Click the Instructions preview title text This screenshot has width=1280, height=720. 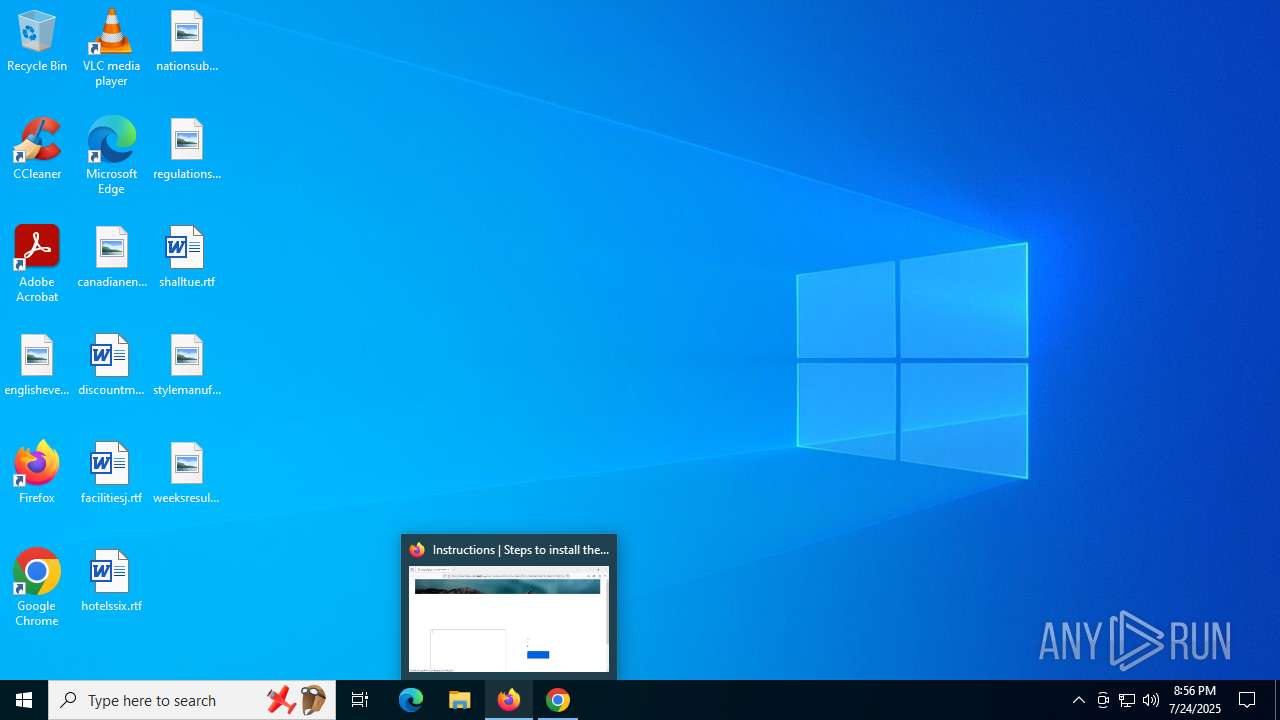pyautogui.click(x=520, y=550)
